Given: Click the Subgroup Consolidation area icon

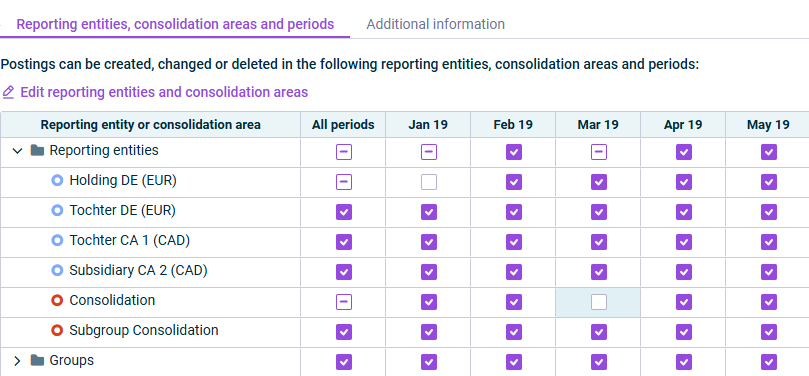Looking at the screenshot, I should [x=57, y=330].
